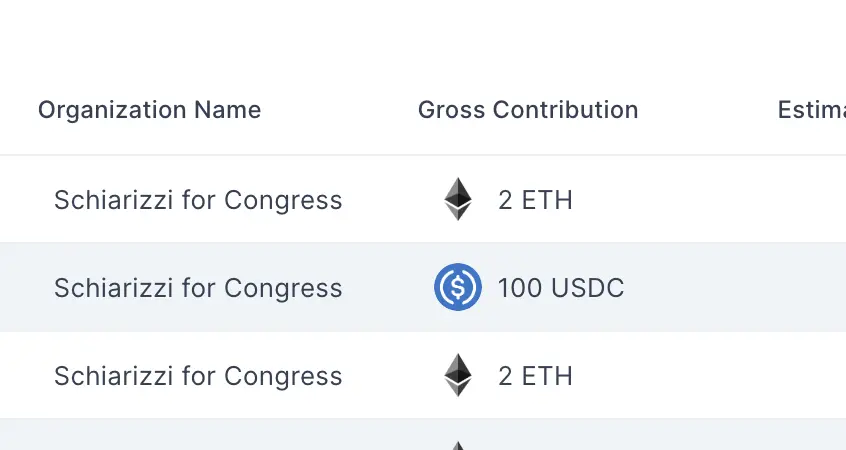Sort by Organization Name column header
This screenshot has width=846, height=450.
click(x=149, y=110)
